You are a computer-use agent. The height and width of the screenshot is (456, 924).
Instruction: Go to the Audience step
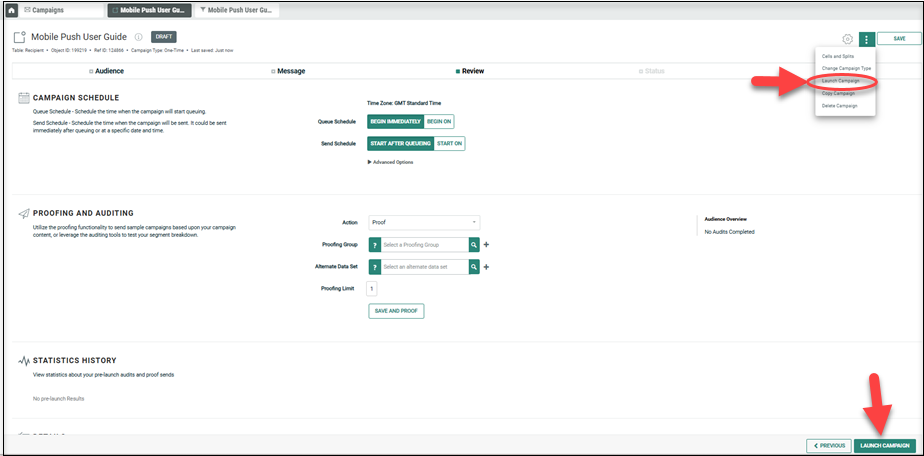pyautogui.click(x=107, y=71)
